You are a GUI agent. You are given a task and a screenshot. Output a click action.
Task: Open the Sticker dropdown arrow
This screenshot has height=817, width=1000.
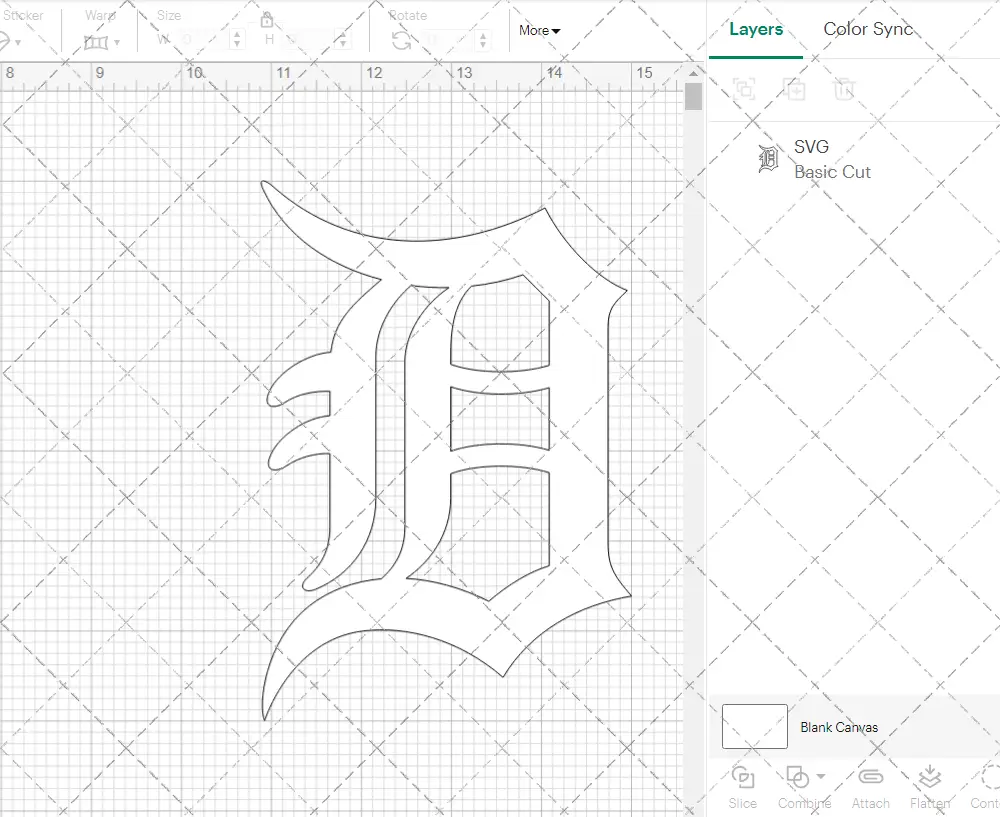pos(18,43)
